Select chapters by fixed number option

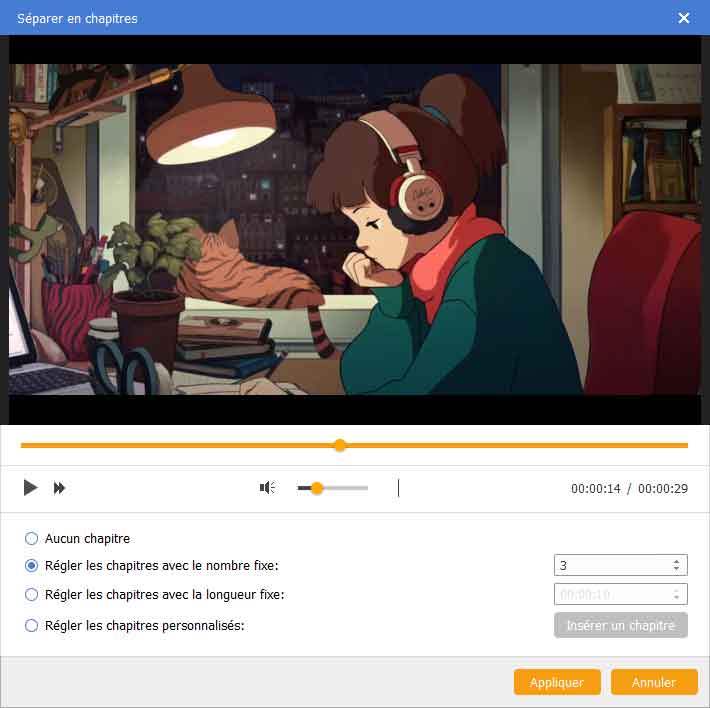32,566
